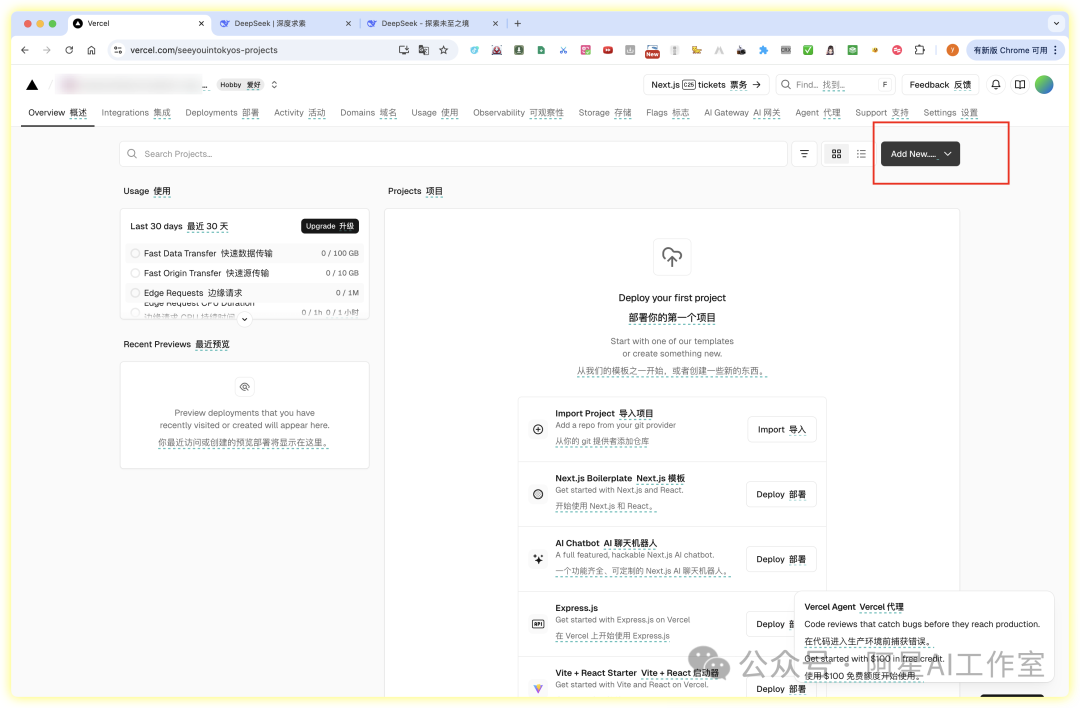Click the Import button
Screen dimensions: 1080x708
pyautogui.click(x=782, y=429)
